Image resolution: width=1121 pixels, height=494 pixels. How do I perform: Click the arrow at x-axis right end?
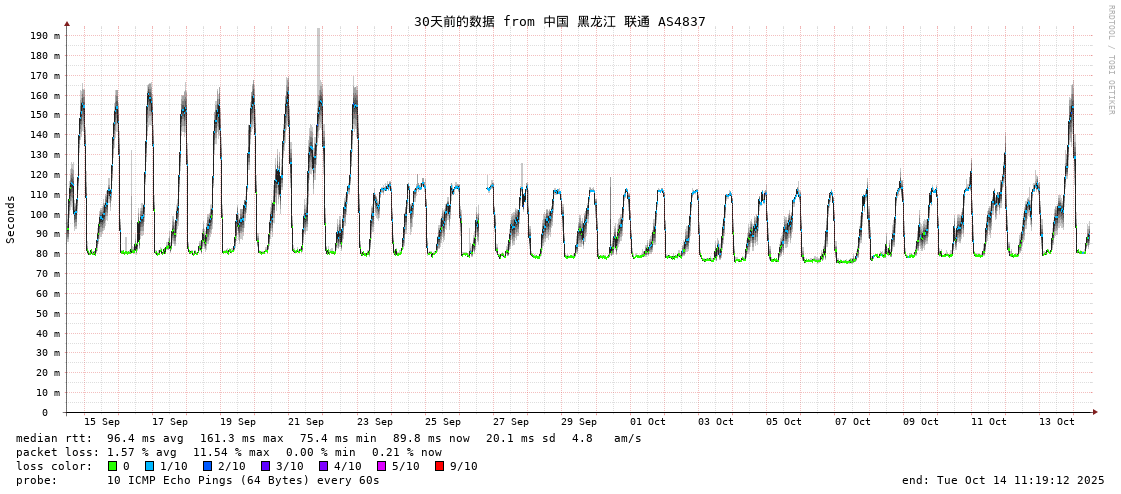(x=1095, y=412)
